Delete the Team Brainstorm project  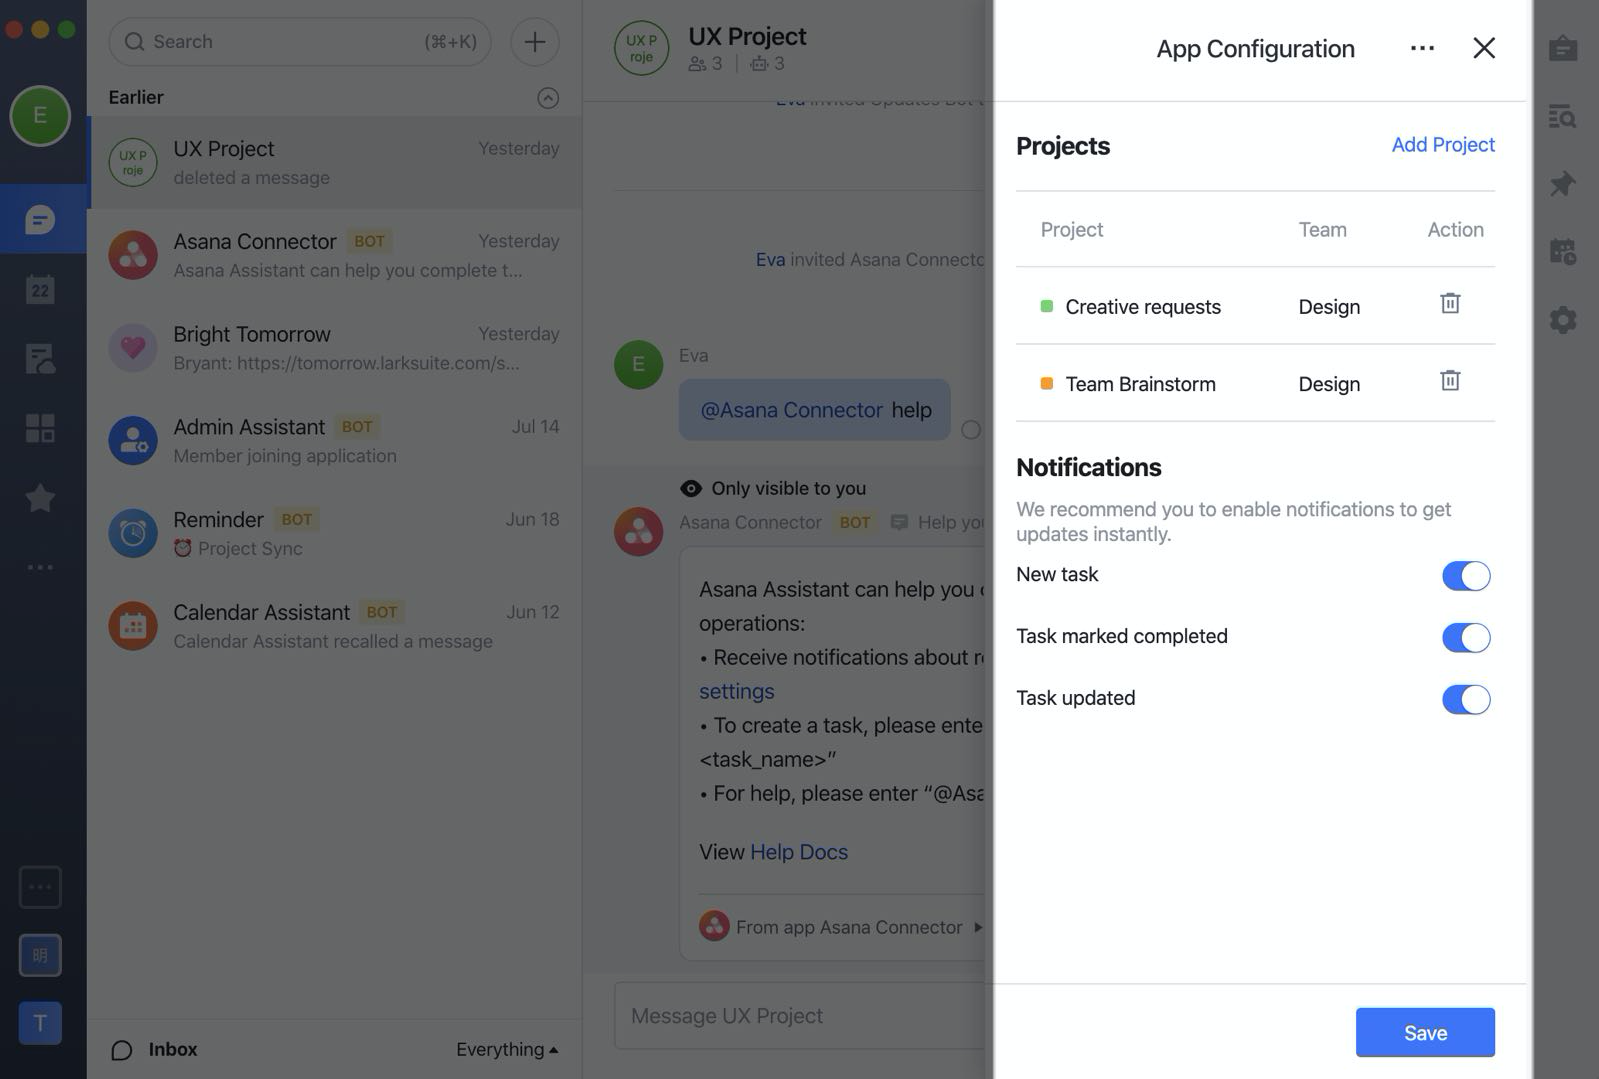pyautogui.click(x=1449, y=381)
